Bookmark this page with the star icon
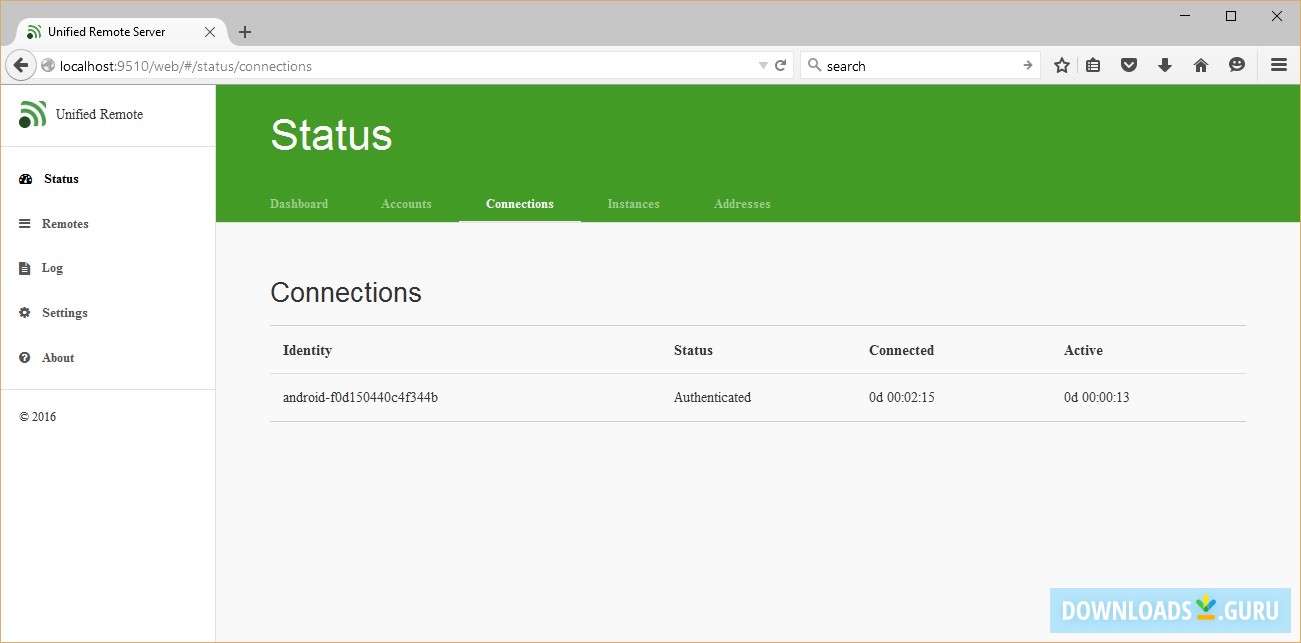The width and height of the screenshot is (1301, 643). [x=1062, y=65]
